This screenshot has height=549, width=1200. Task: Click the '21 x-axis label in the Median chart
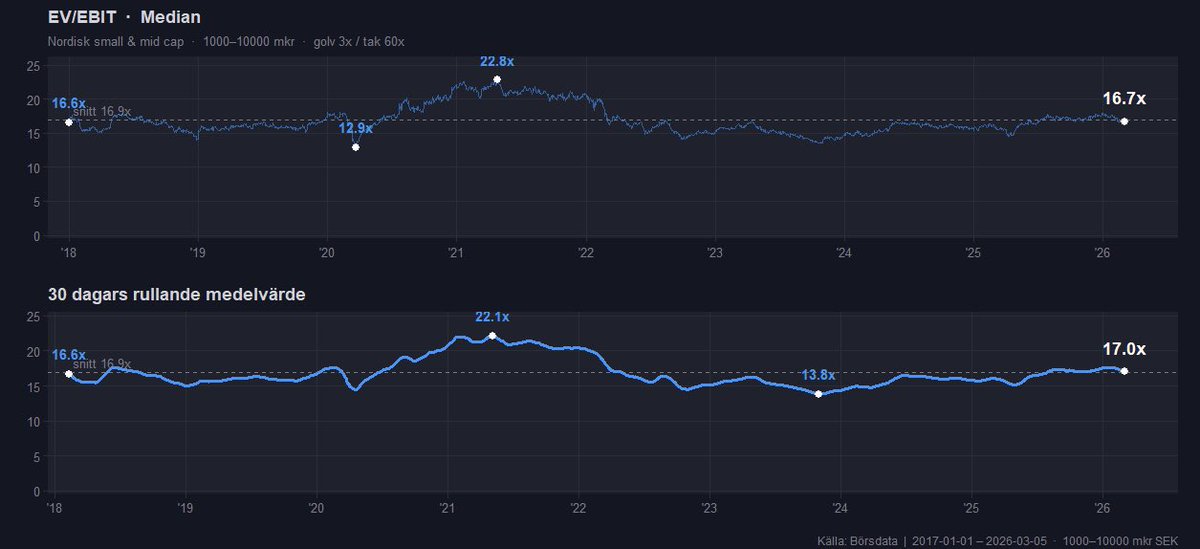pyautogui.click(x=456, y=252)
